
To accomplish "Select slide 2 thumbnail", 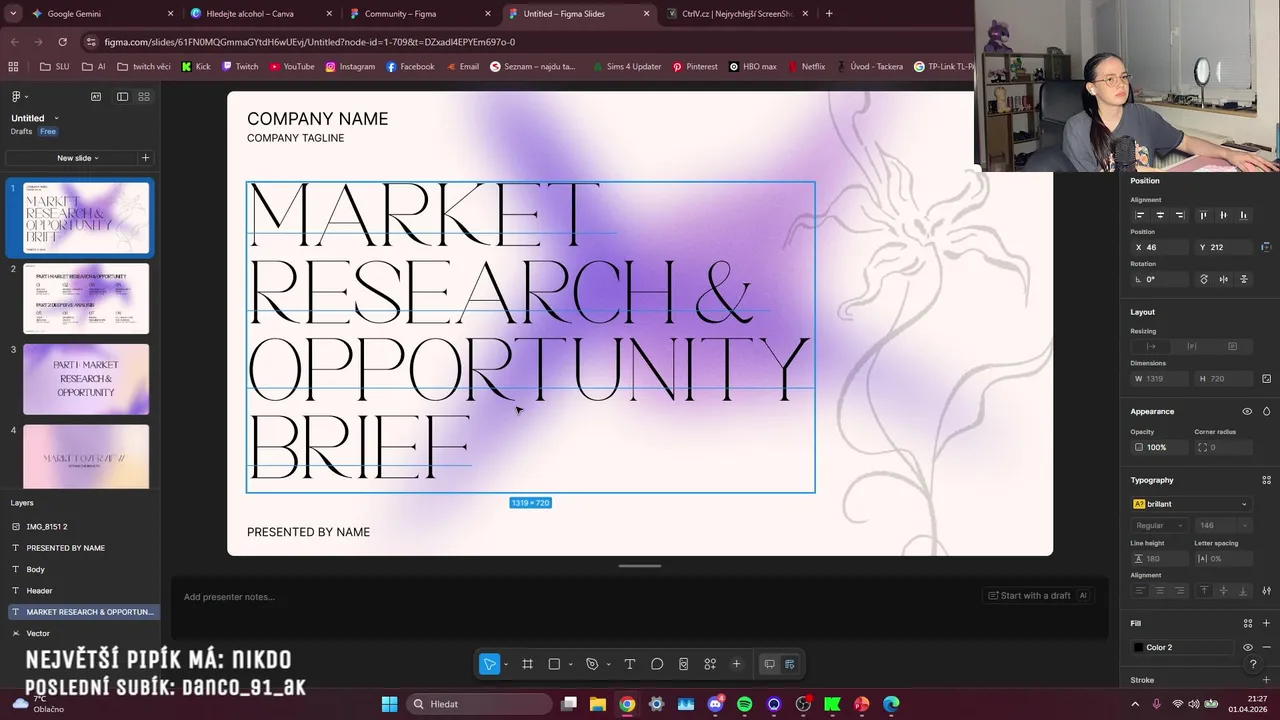I will [86, 298].
